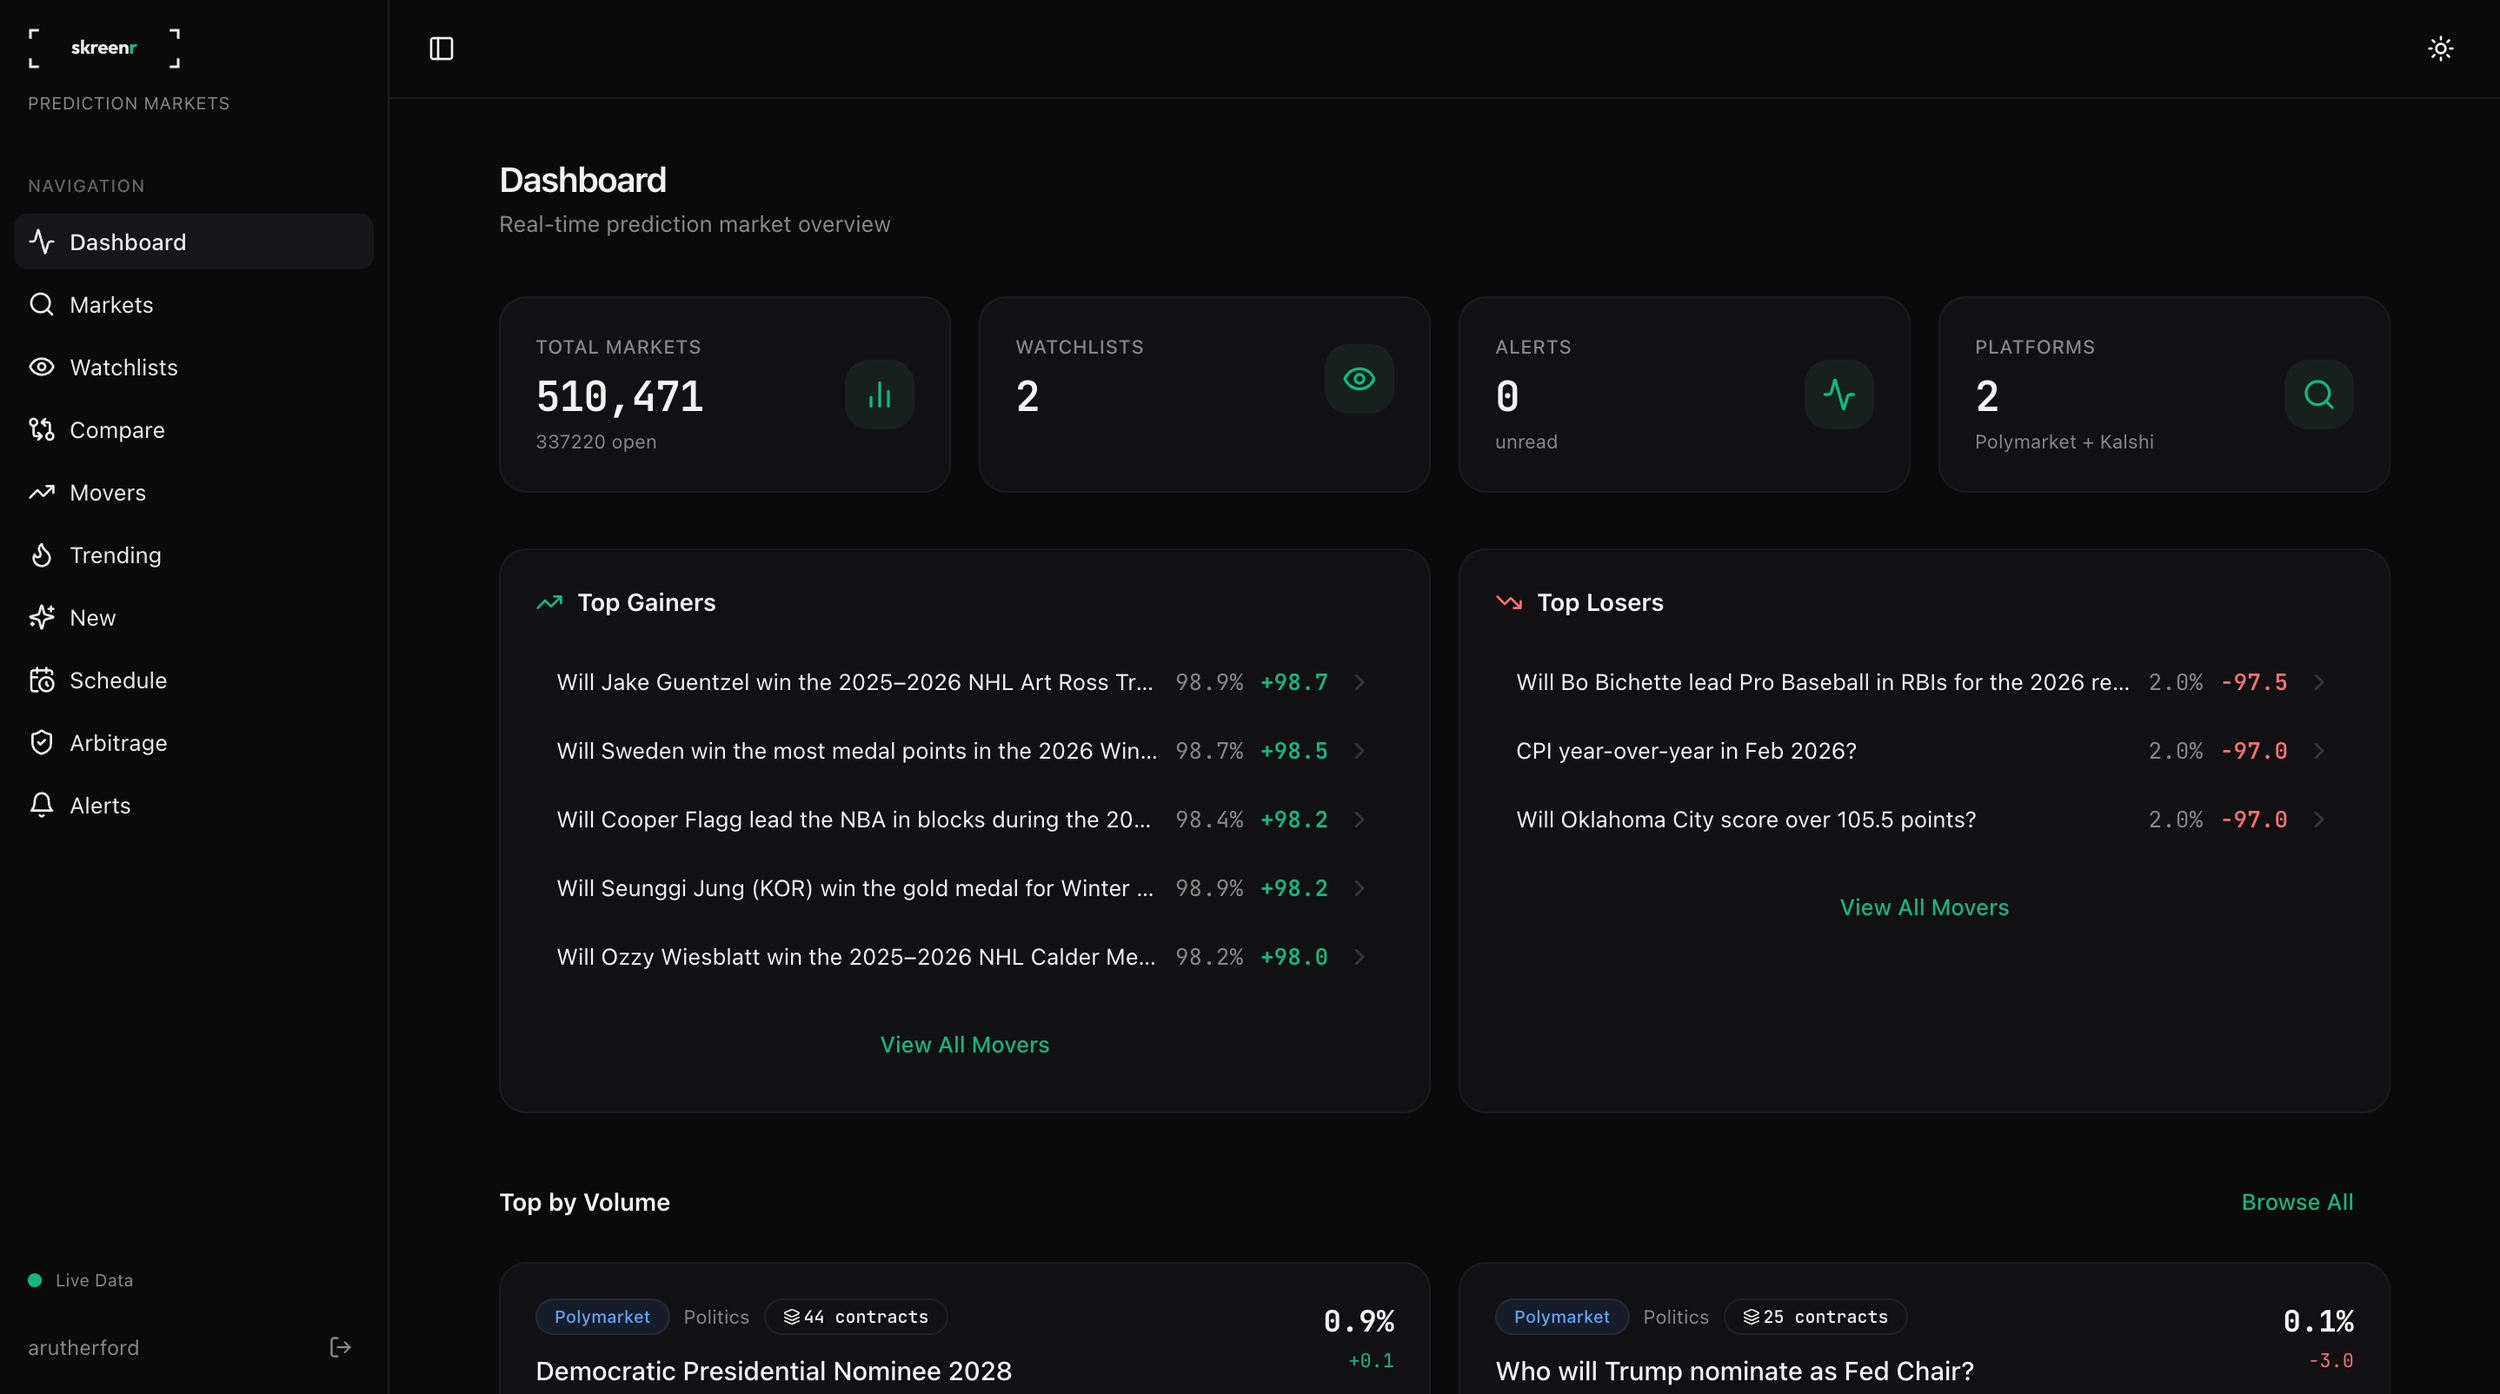The image size is (2500, 1394).
Task: Click the Alerts card activity icon
Action: click(x=1839, y=394)
